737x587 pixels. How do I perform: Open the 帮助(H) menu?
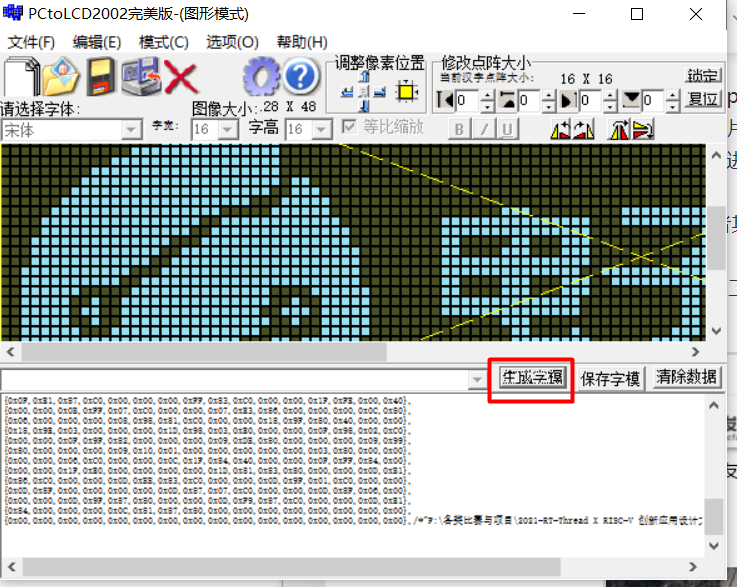pos(302,42)
